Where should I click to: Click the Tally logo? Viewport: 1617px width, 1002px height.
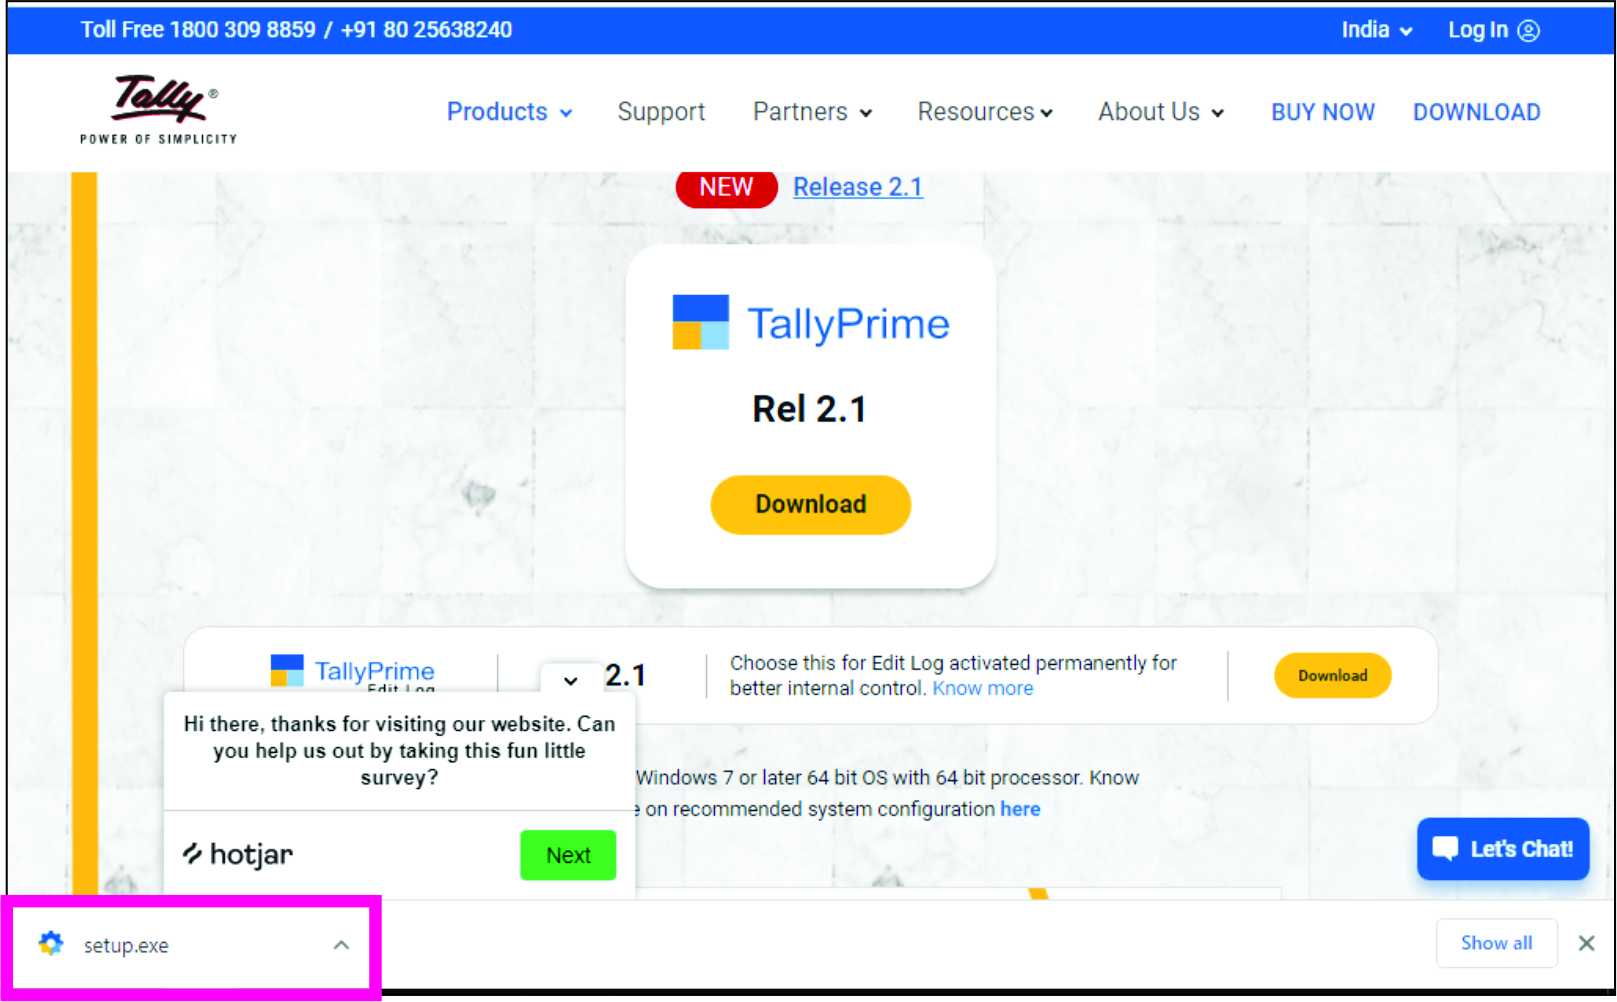pos(158,109)
